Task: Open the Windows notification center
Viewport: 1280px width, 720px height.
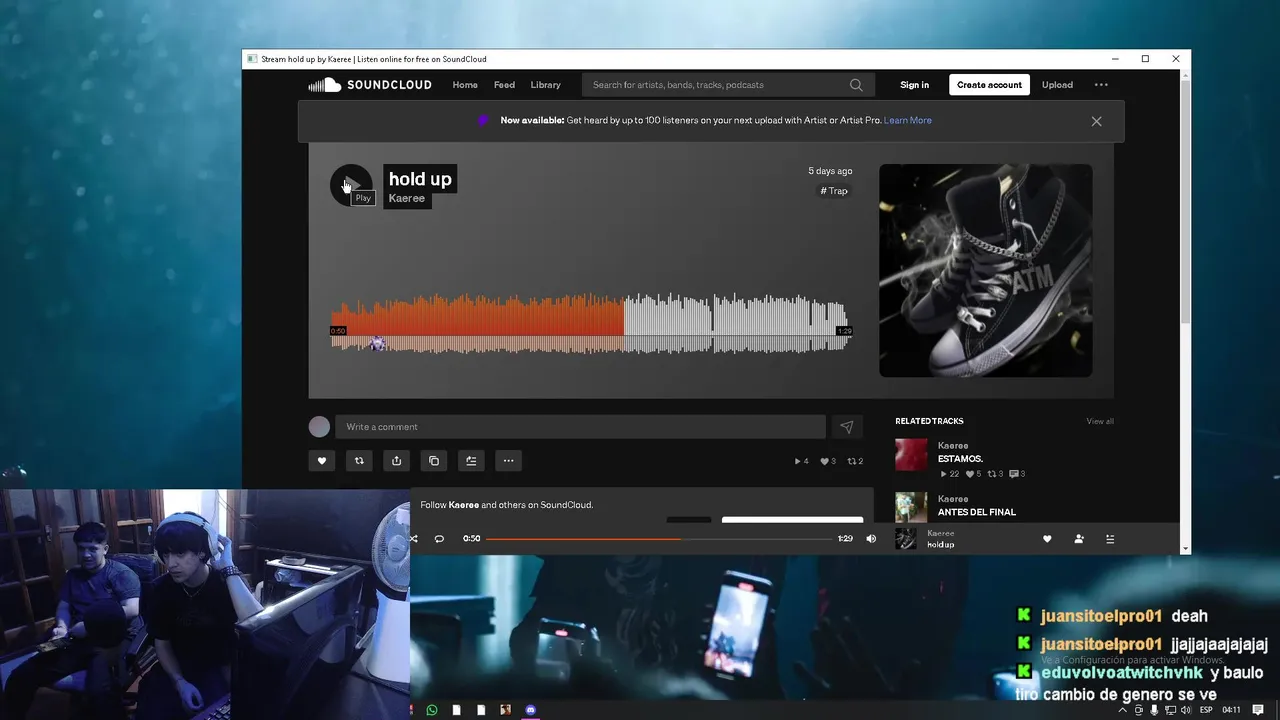Action: (1258, 710)
